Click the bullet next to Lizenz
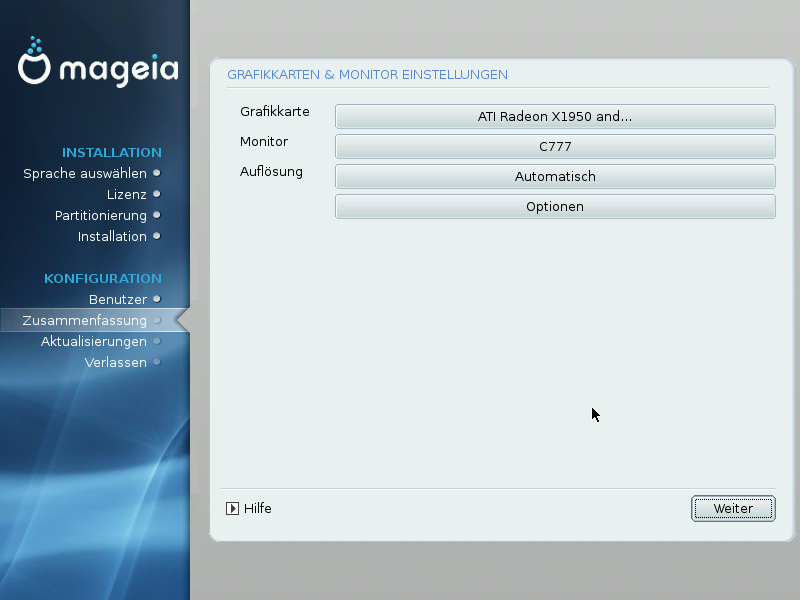Screen dimensions: 800x600 click(157, 194)
